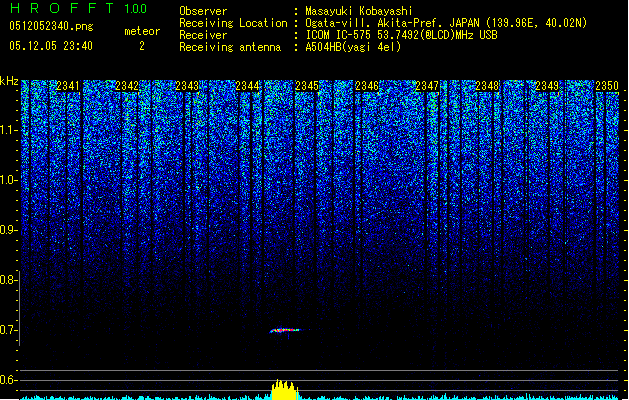Image resolution: width=629 pixels, height=400 pixels.
Task: Click the Receiving Location label
Action: pyautogui.click(x=233, y=23)
